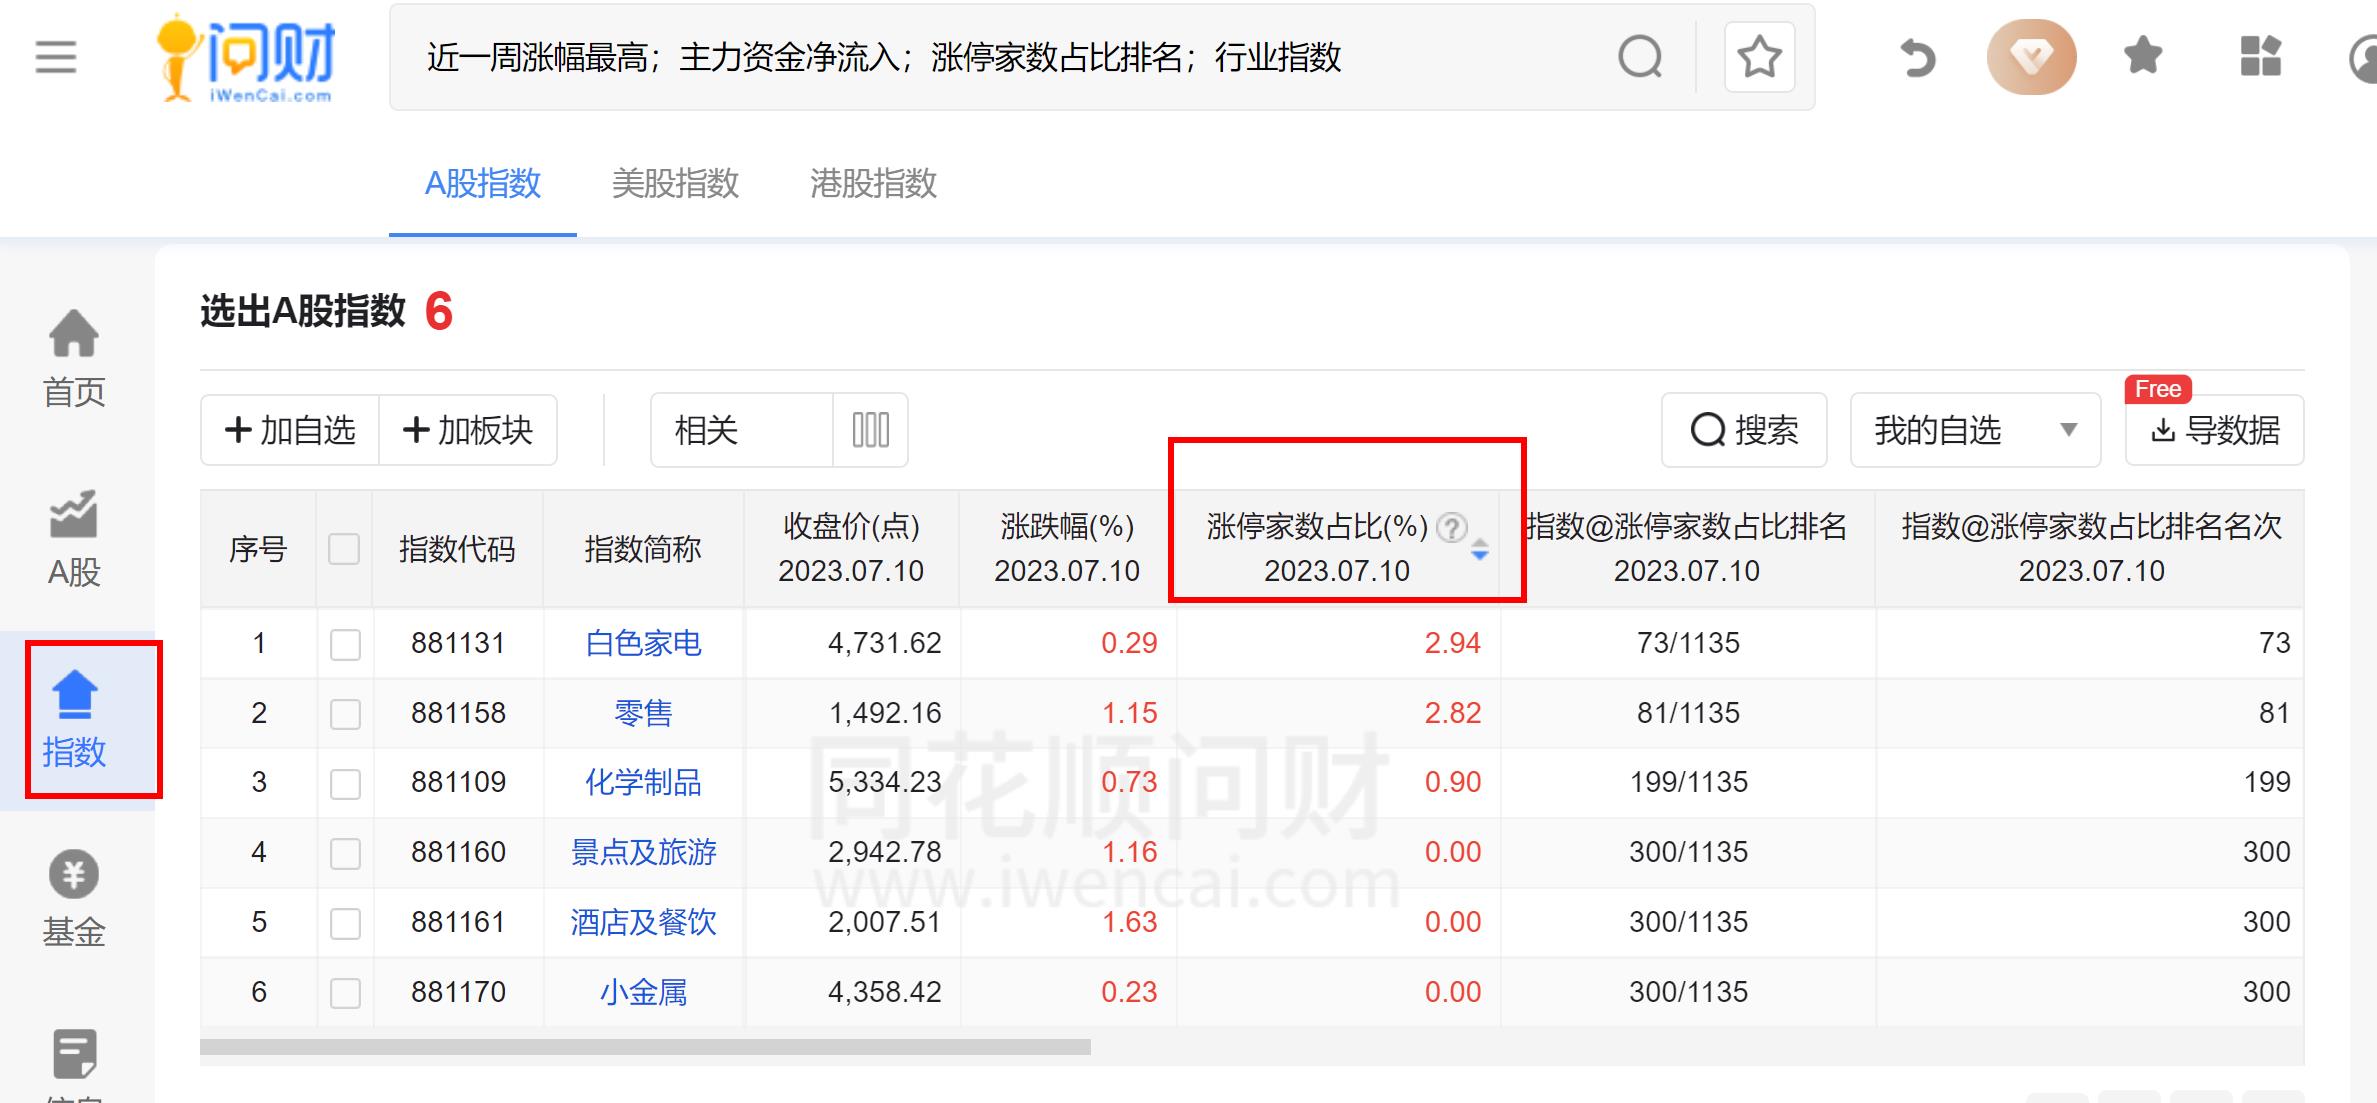Click the 加自选 button

288,430
